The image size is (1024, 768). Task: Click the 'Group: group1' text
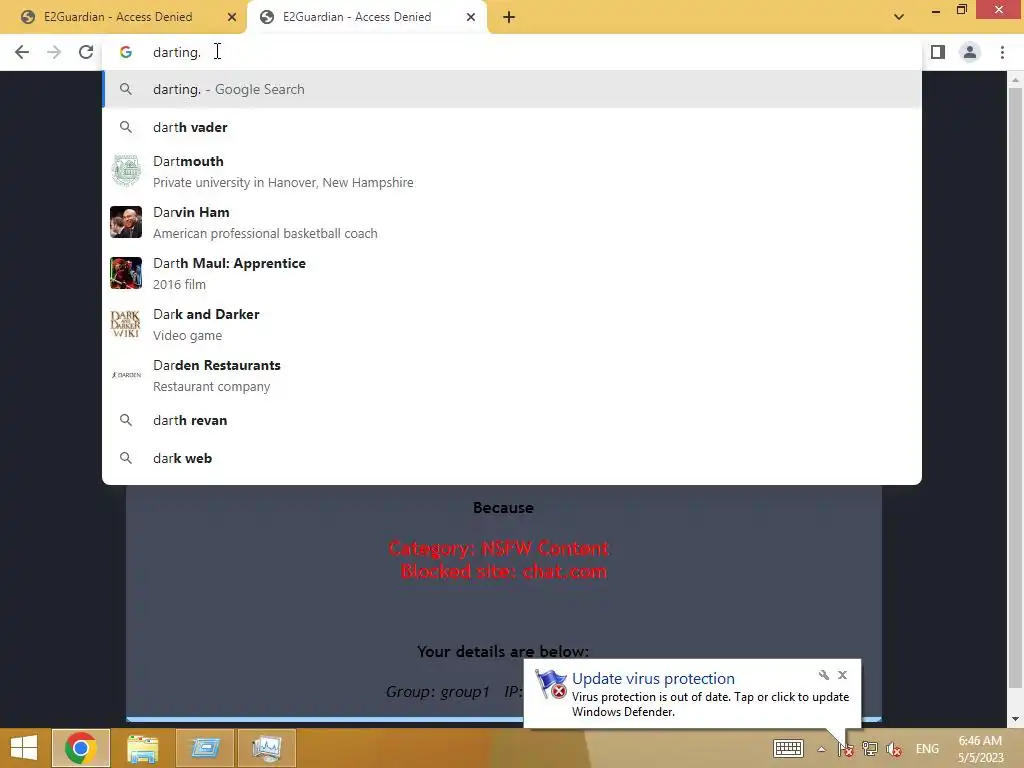(438, 692)
